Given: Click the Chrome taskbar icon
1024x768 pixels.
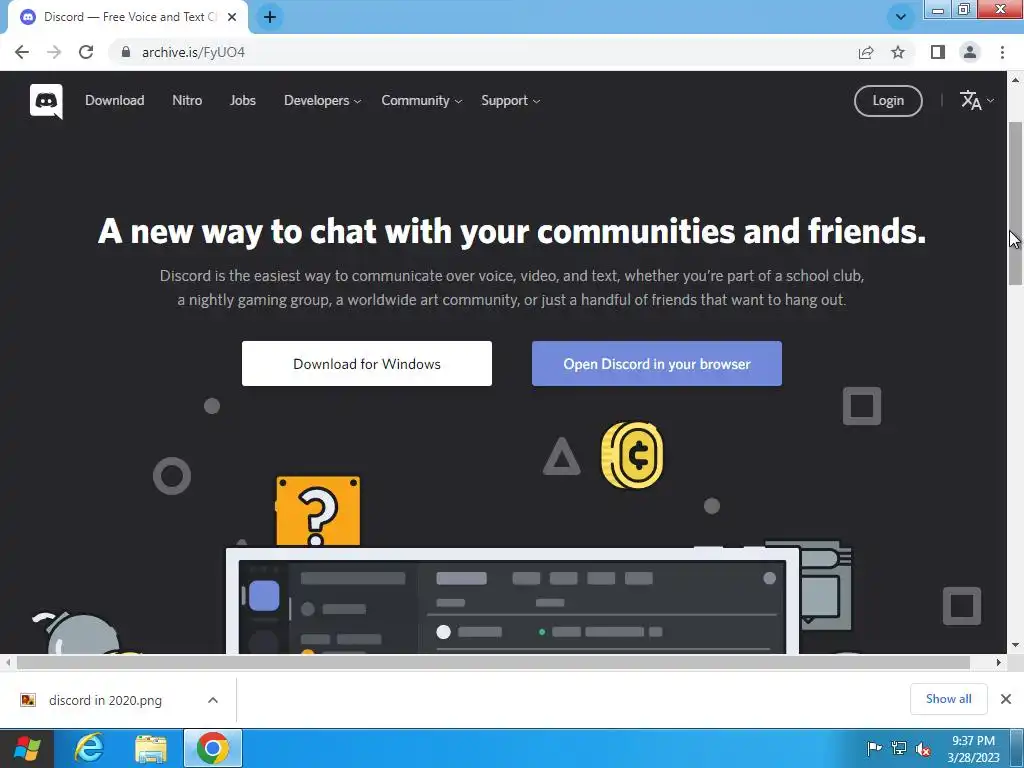Looking at the screenshot, I should point(213,748).
